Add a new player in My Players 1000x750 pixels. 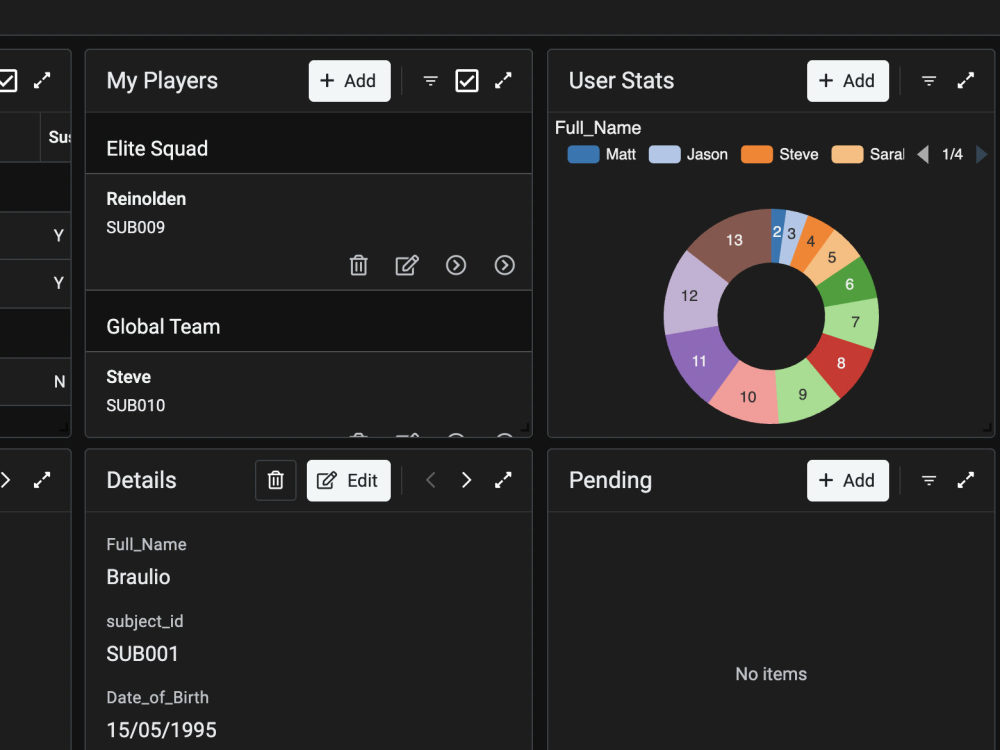[349, 81]
